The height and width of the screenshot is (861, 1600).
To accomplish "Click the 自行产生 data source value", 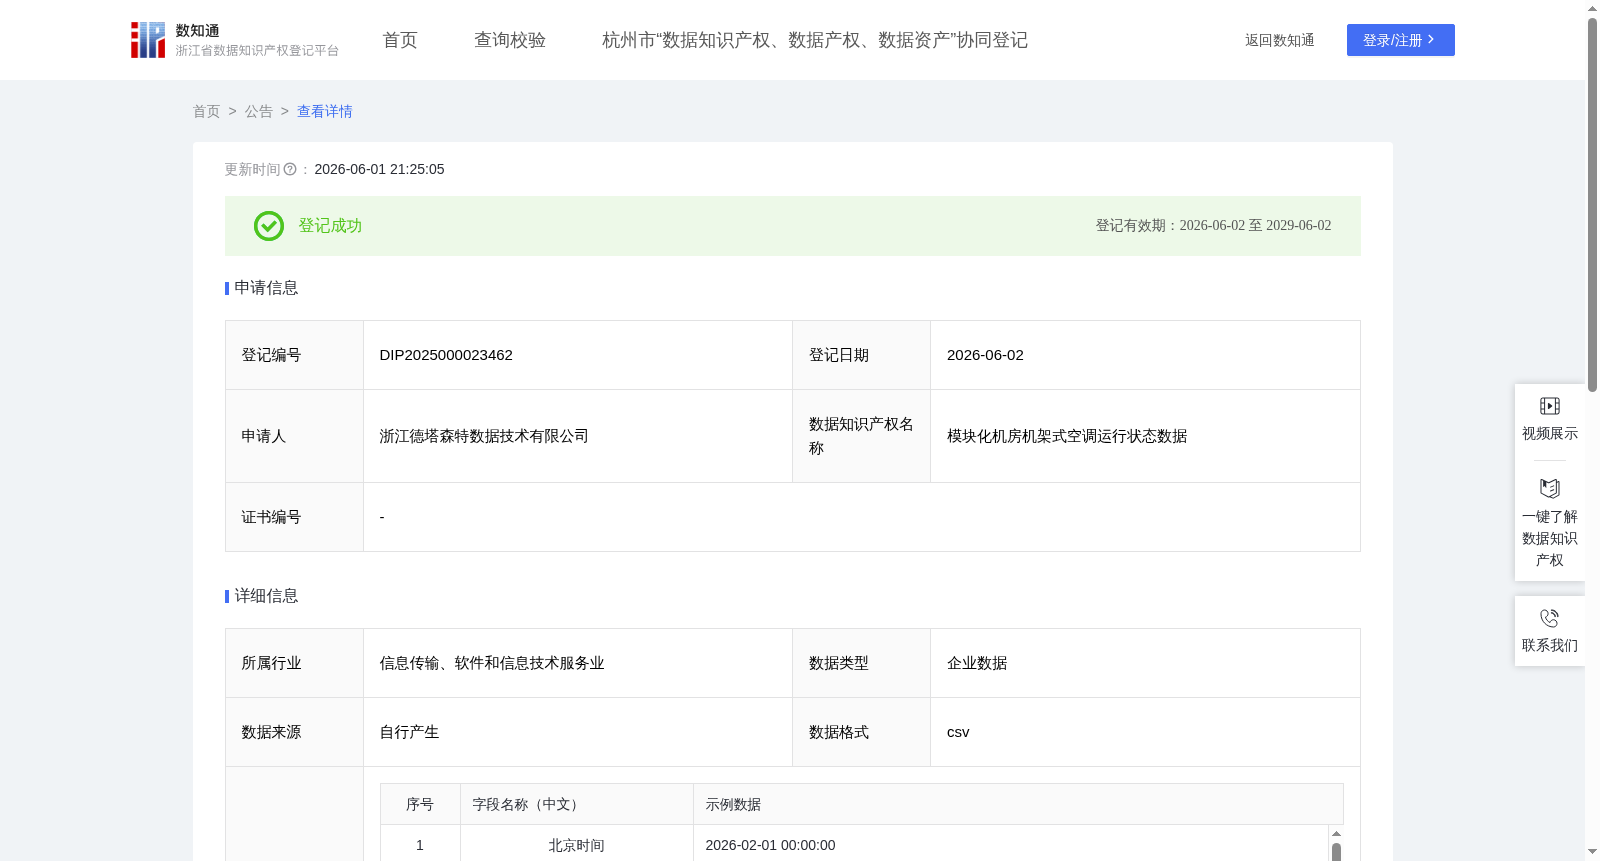I will click(x=410, y=732).
